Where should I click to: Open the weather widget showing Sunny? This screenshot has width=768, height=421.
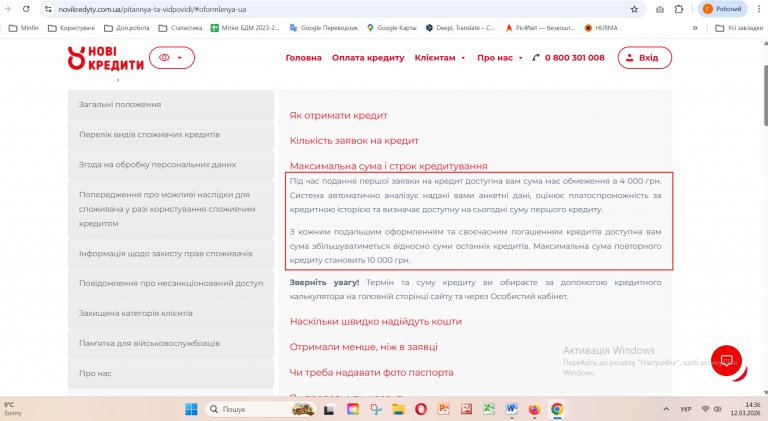coord(14,409)
